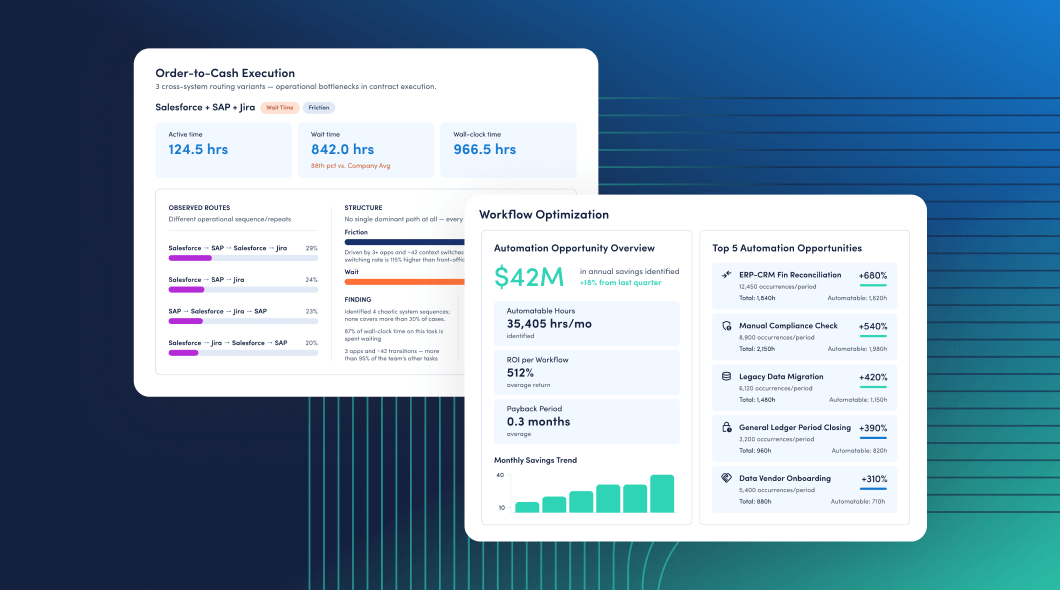This screenshot has width=1060, height=590.
Task: Click the 29% route progress bar
Action: (x=243, y=258)
